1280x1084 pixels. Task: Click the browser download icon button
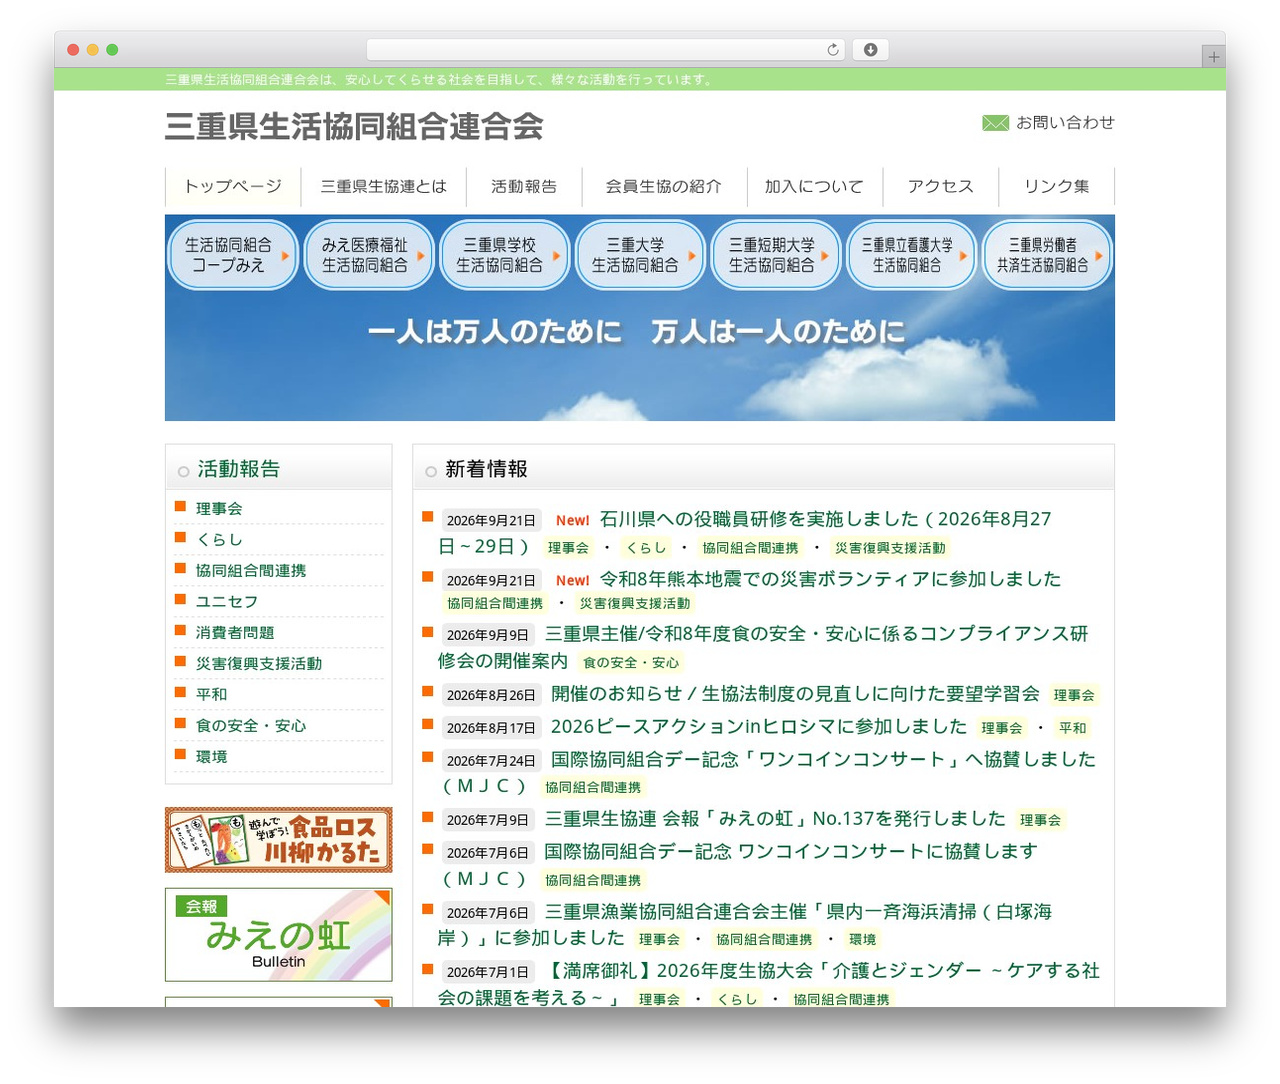pyautogui.click(x=870, y=50)
